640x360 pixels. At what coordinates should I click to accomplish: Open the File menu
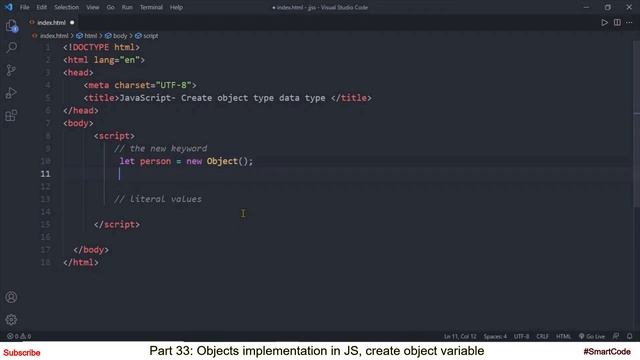click(x=24, y=7)
